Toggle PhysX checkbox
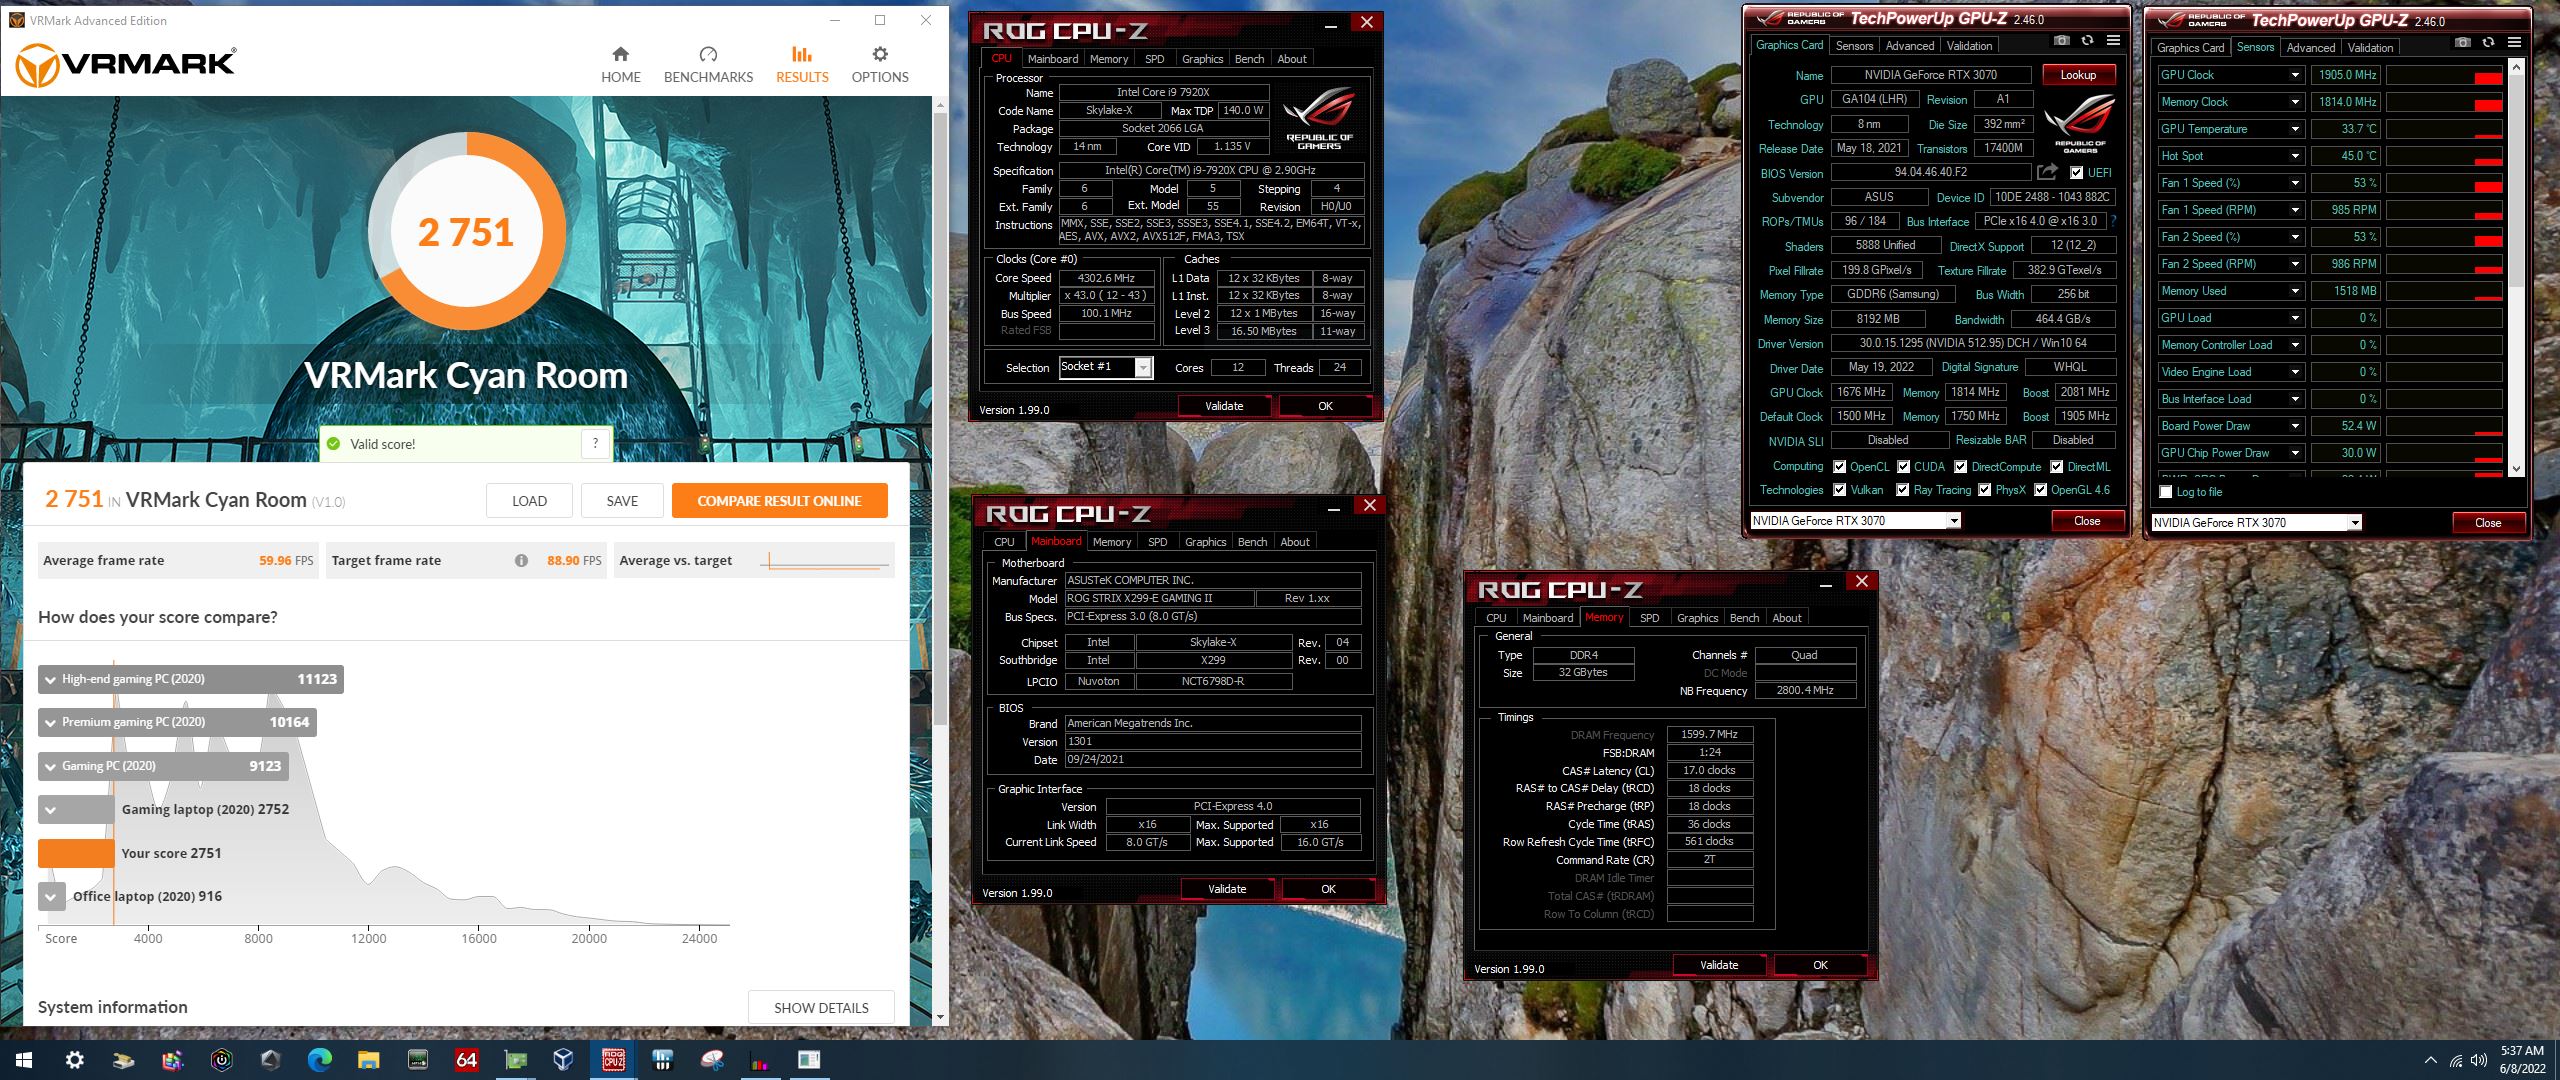The height and width of the screenshot is (1080, 2560). (1984, 490)
